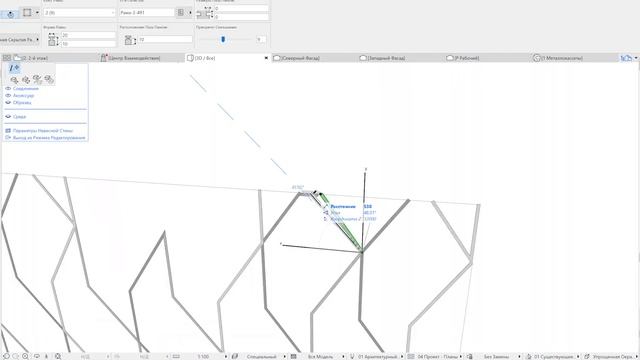Click the panel slot size icon
This screenshot has width=640, height=360.
[205, 13]
